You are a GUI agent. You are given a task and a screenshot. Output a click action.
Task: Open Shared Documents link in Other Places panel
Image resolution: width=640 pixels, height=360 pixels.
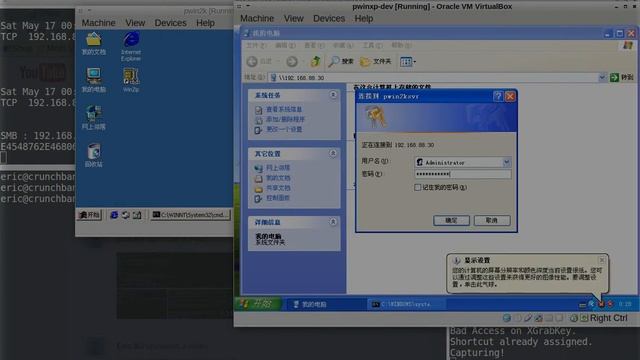click(x=278, y=188)
